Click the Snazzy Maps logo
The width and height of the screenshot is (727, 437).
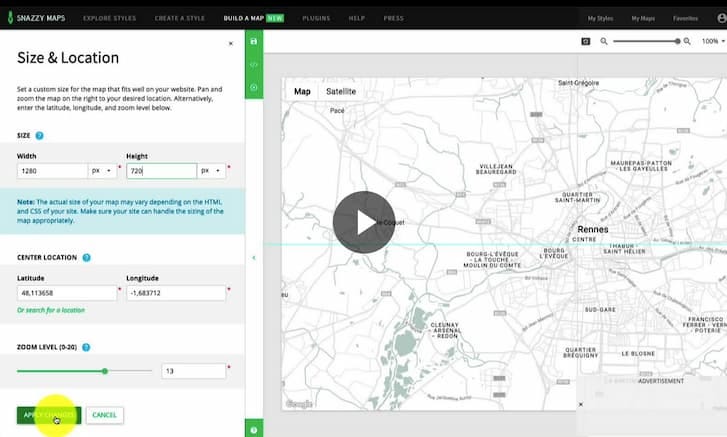tap(36, 18)
